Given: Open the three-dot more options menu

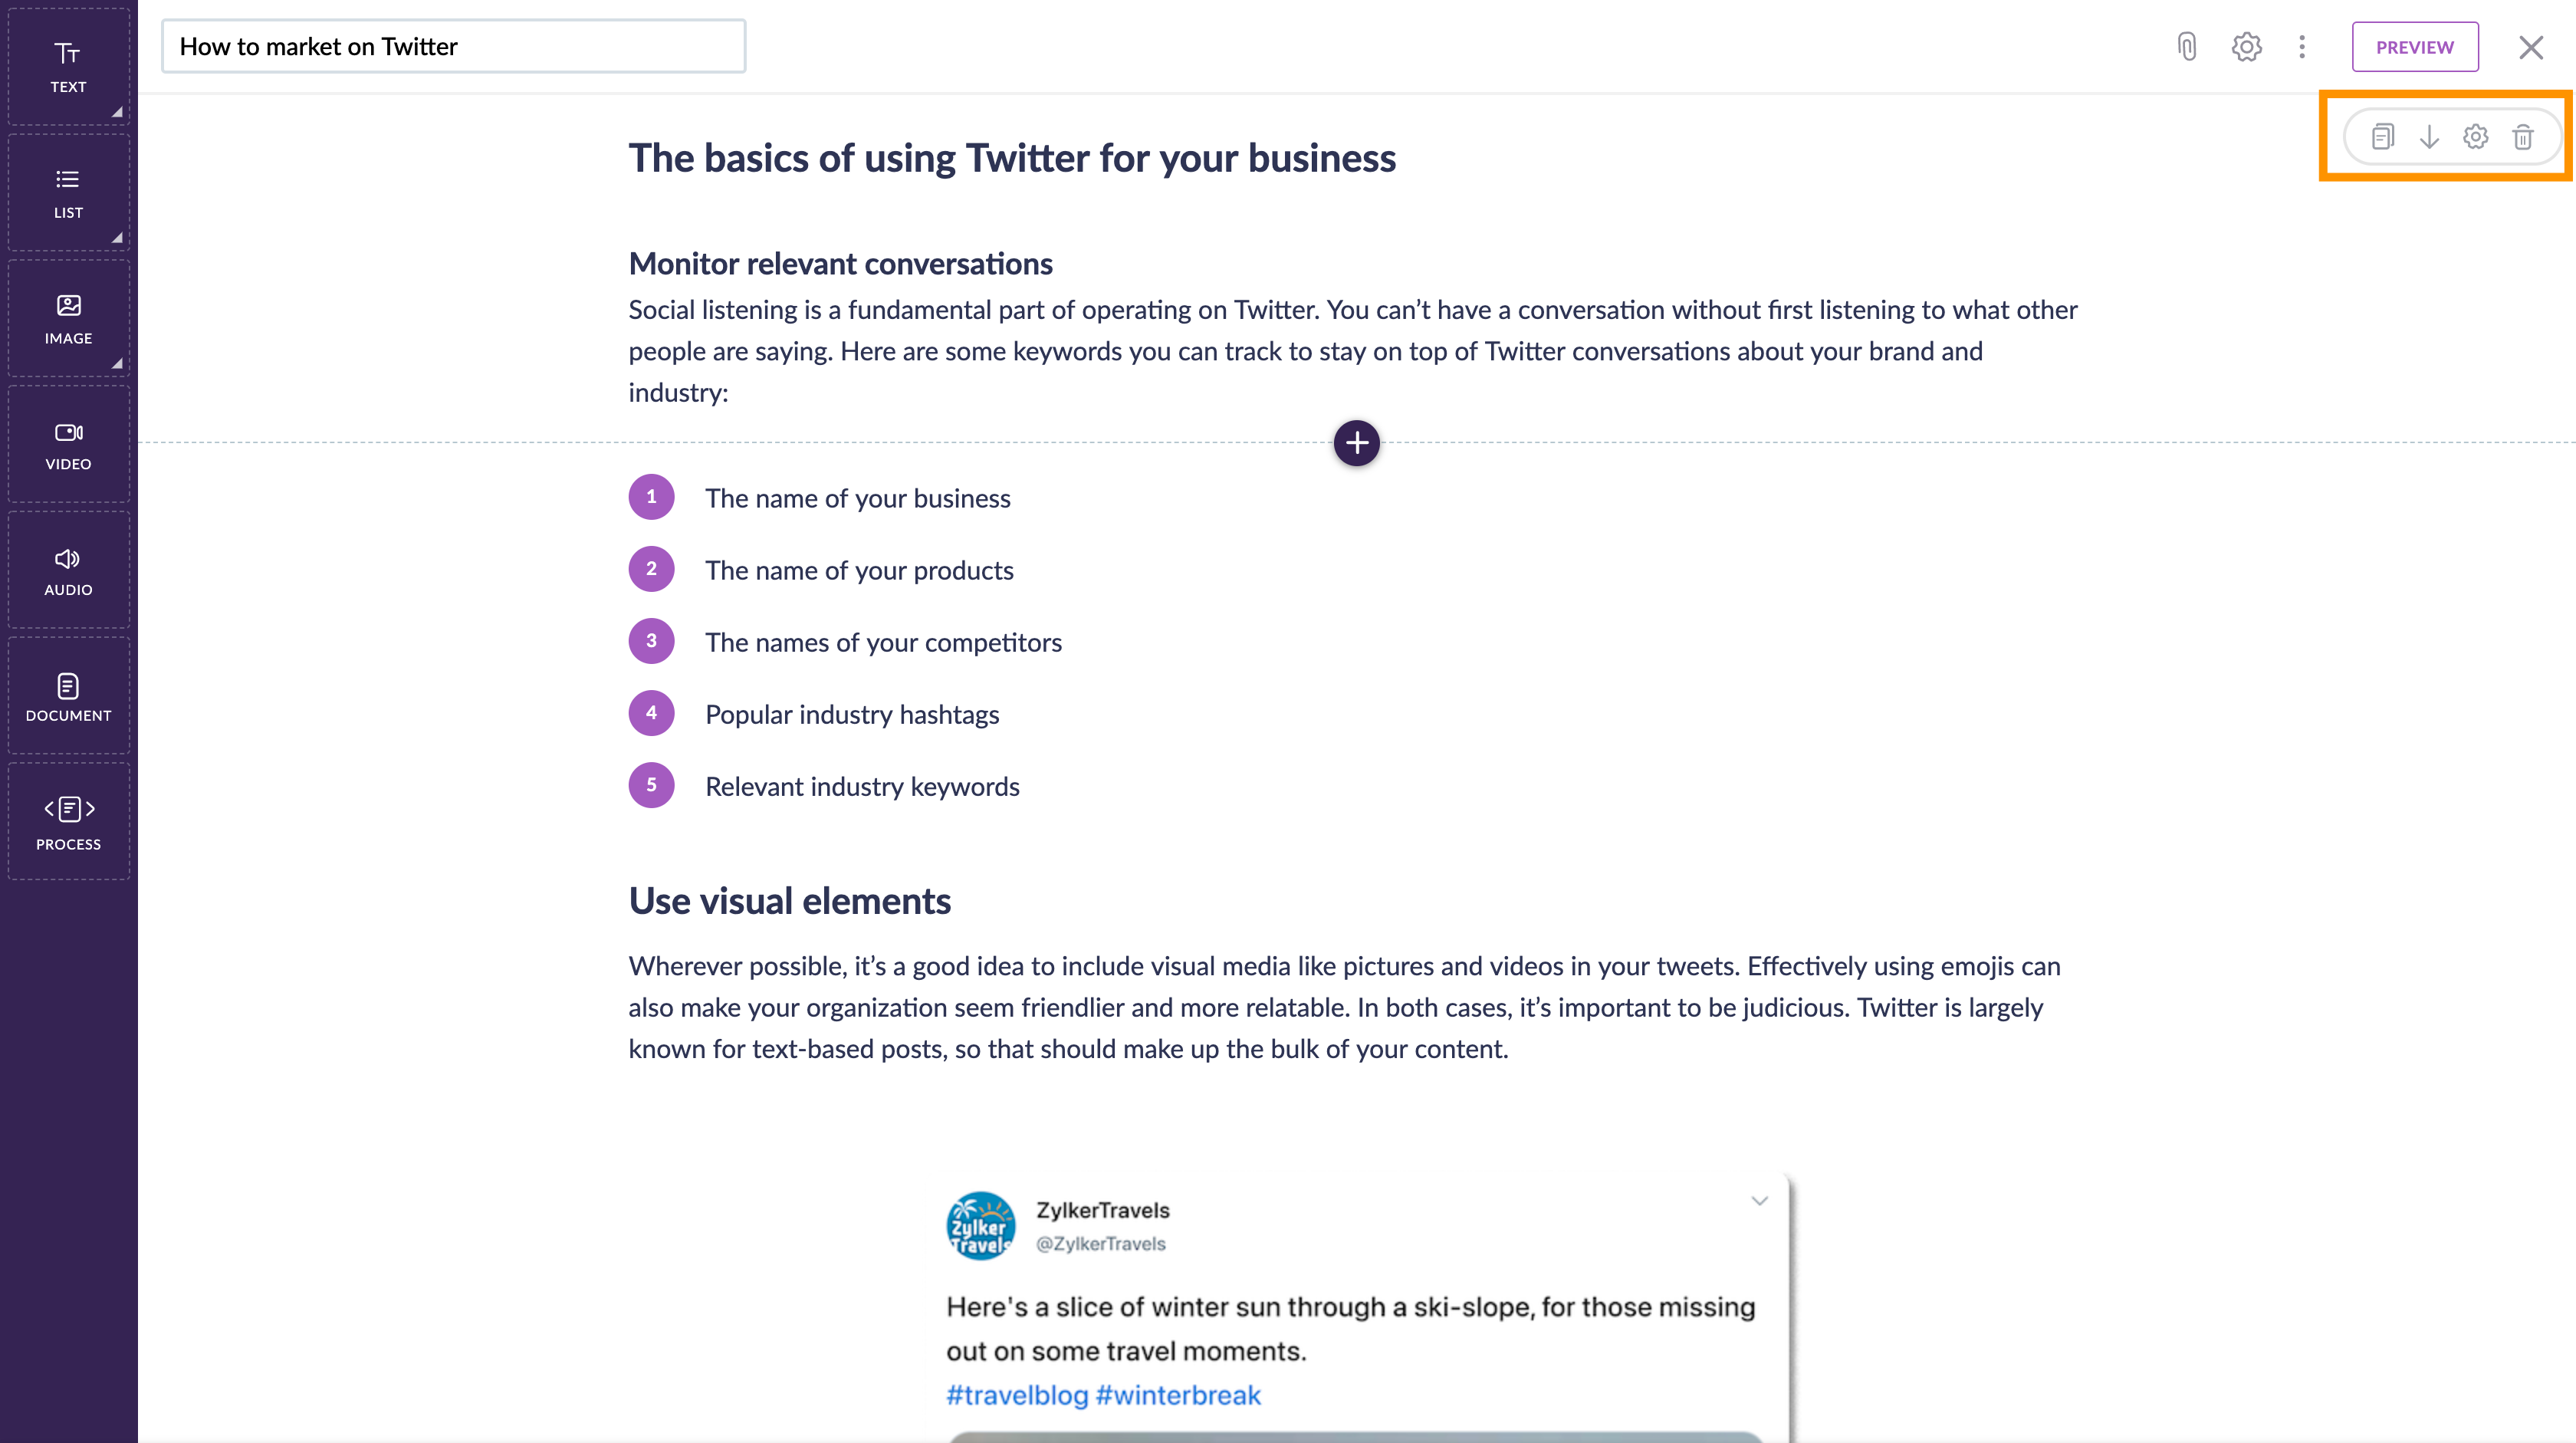Looking at the screenshot, I should (x=2302, y=47).
